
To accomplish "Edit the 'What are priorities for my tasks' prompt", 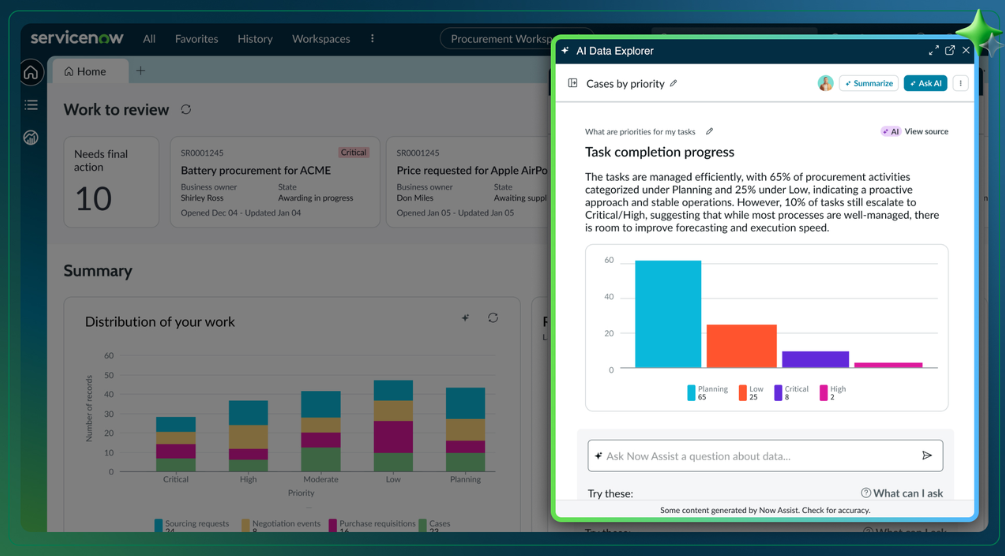I will tap(710, 131).
